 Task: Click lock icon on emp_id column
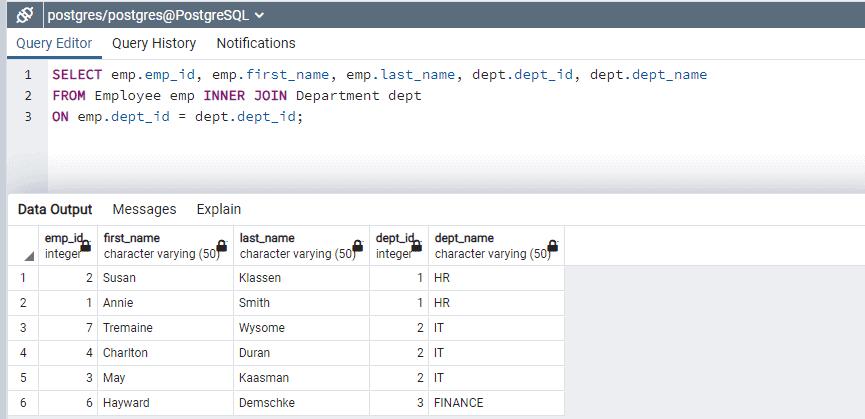[85, 246]
